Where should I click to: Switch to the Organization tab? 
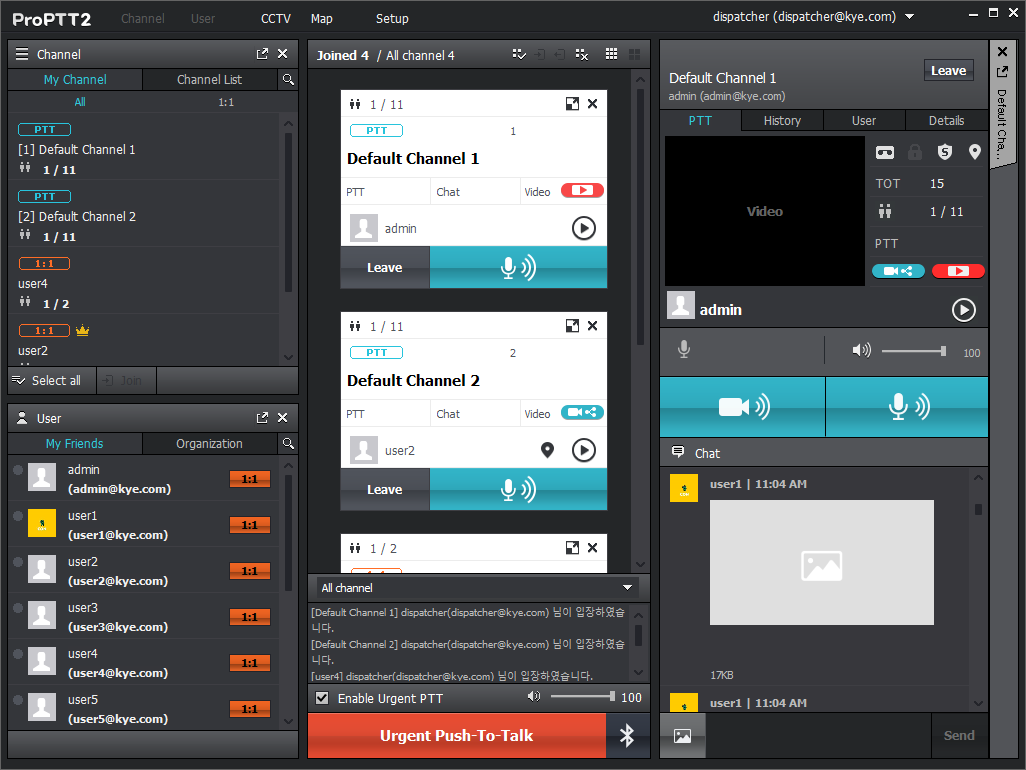click(209, 444)
